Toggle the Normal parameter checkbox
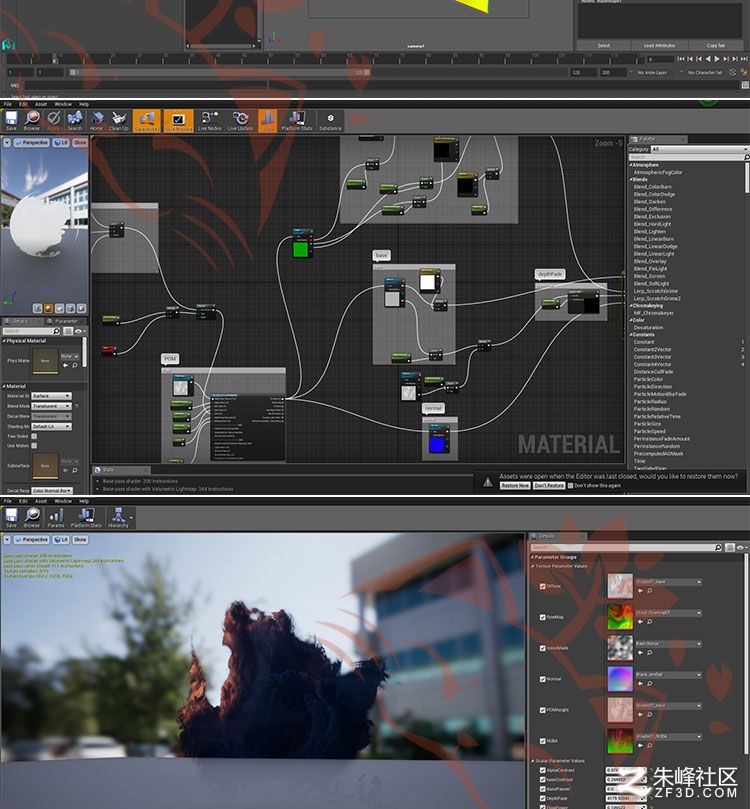 coord(543,679)
